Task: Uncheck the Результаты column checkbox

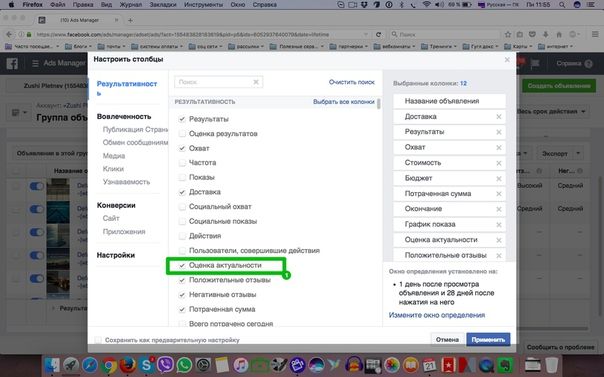Action: [182, 119]
